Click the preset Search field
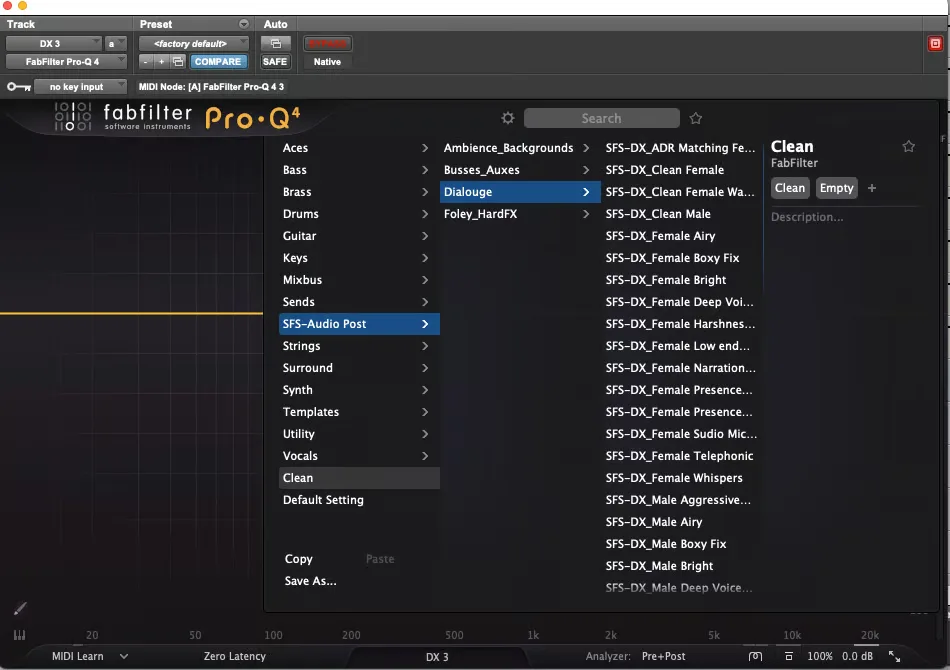 coord(601,118)
